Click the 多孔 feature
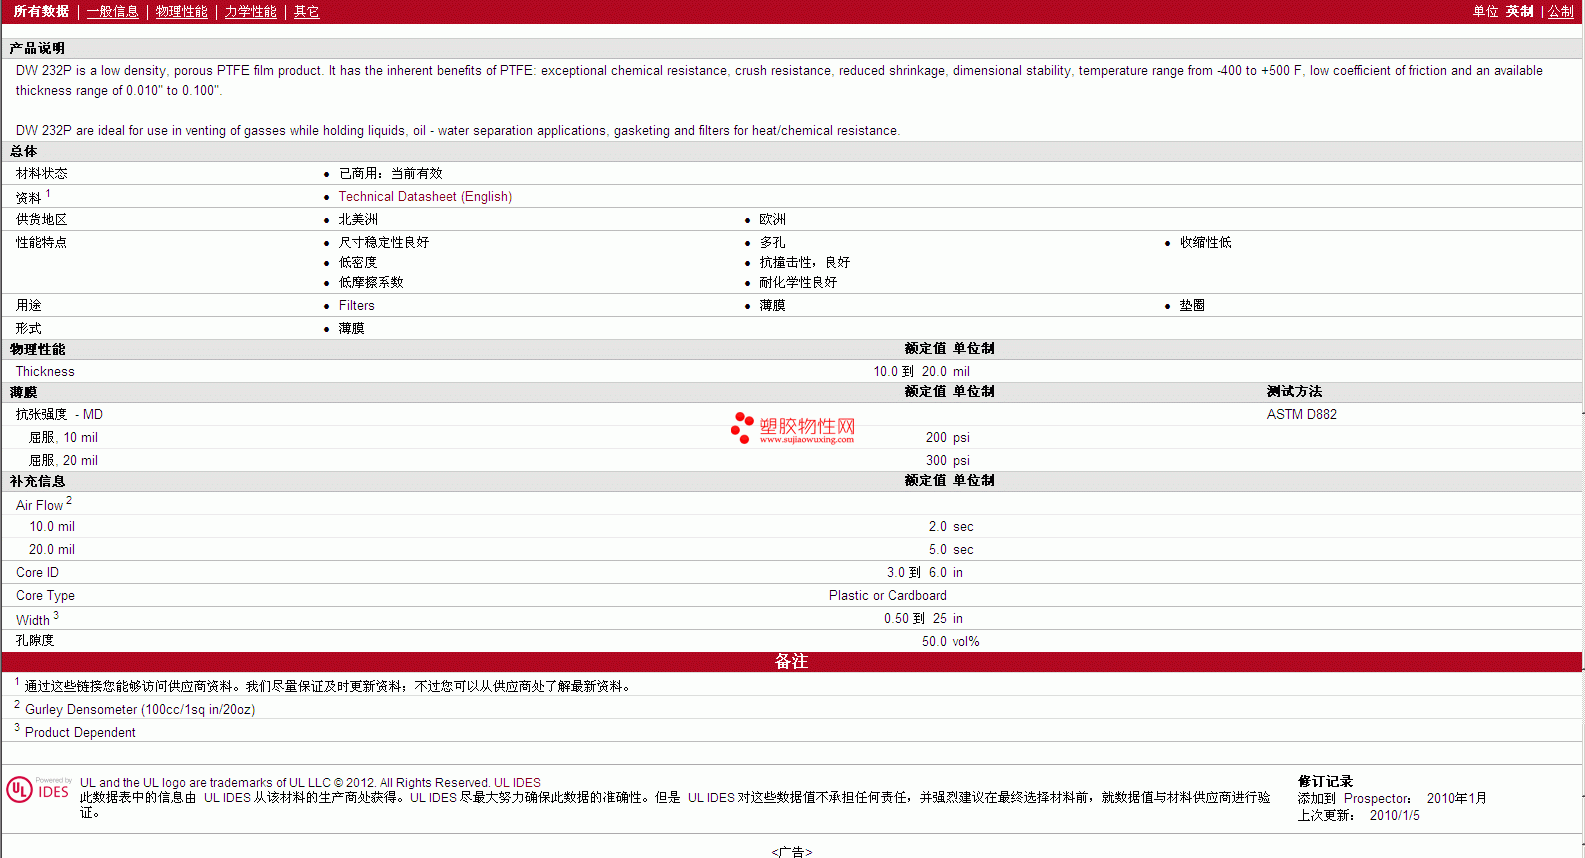Viewport: 1585px width, 858px height. pyautogui.click(x=772, y=243)
